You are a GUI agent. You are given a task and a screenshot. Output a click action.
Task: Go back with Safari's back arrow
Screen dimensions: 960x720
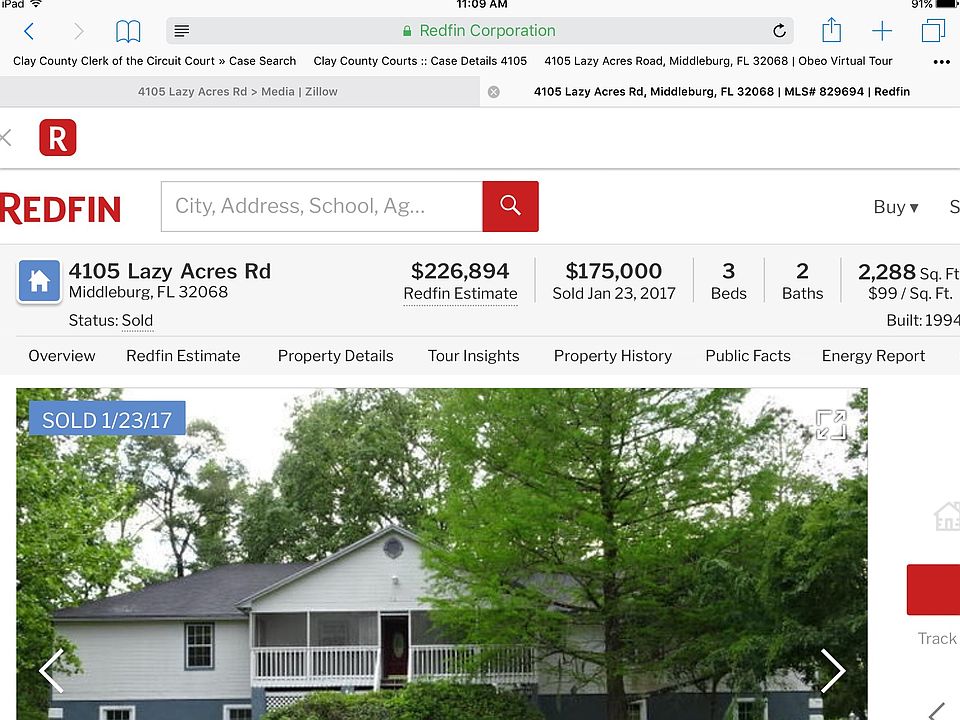click(x=29, y=31)
